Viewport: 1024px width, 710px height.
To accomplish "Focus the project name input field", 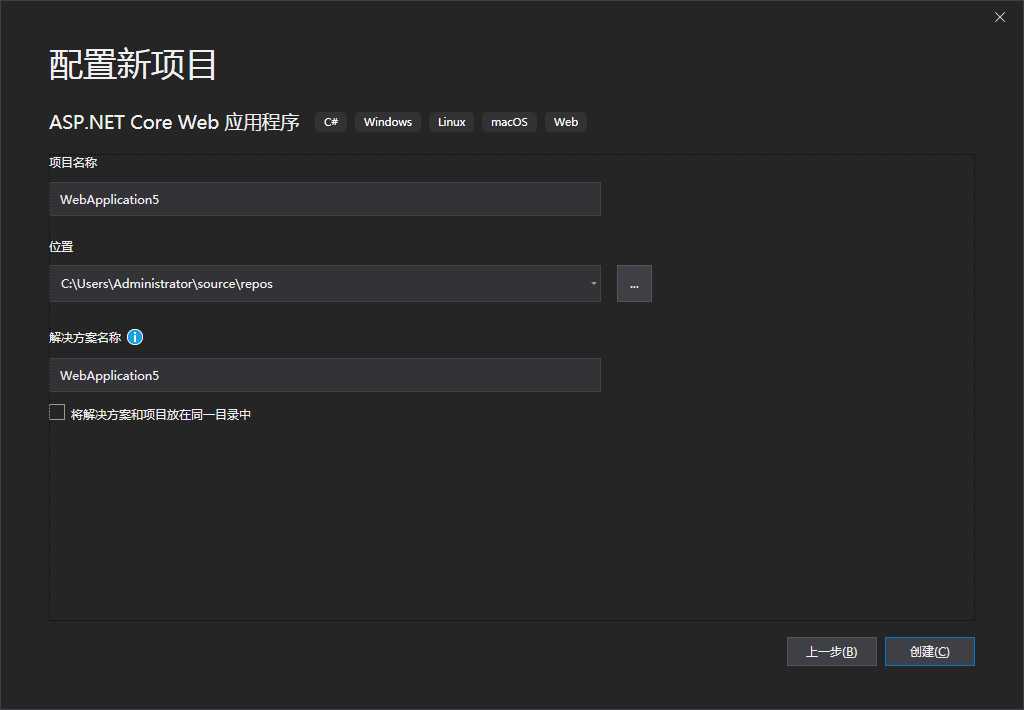I will [325, 199].
